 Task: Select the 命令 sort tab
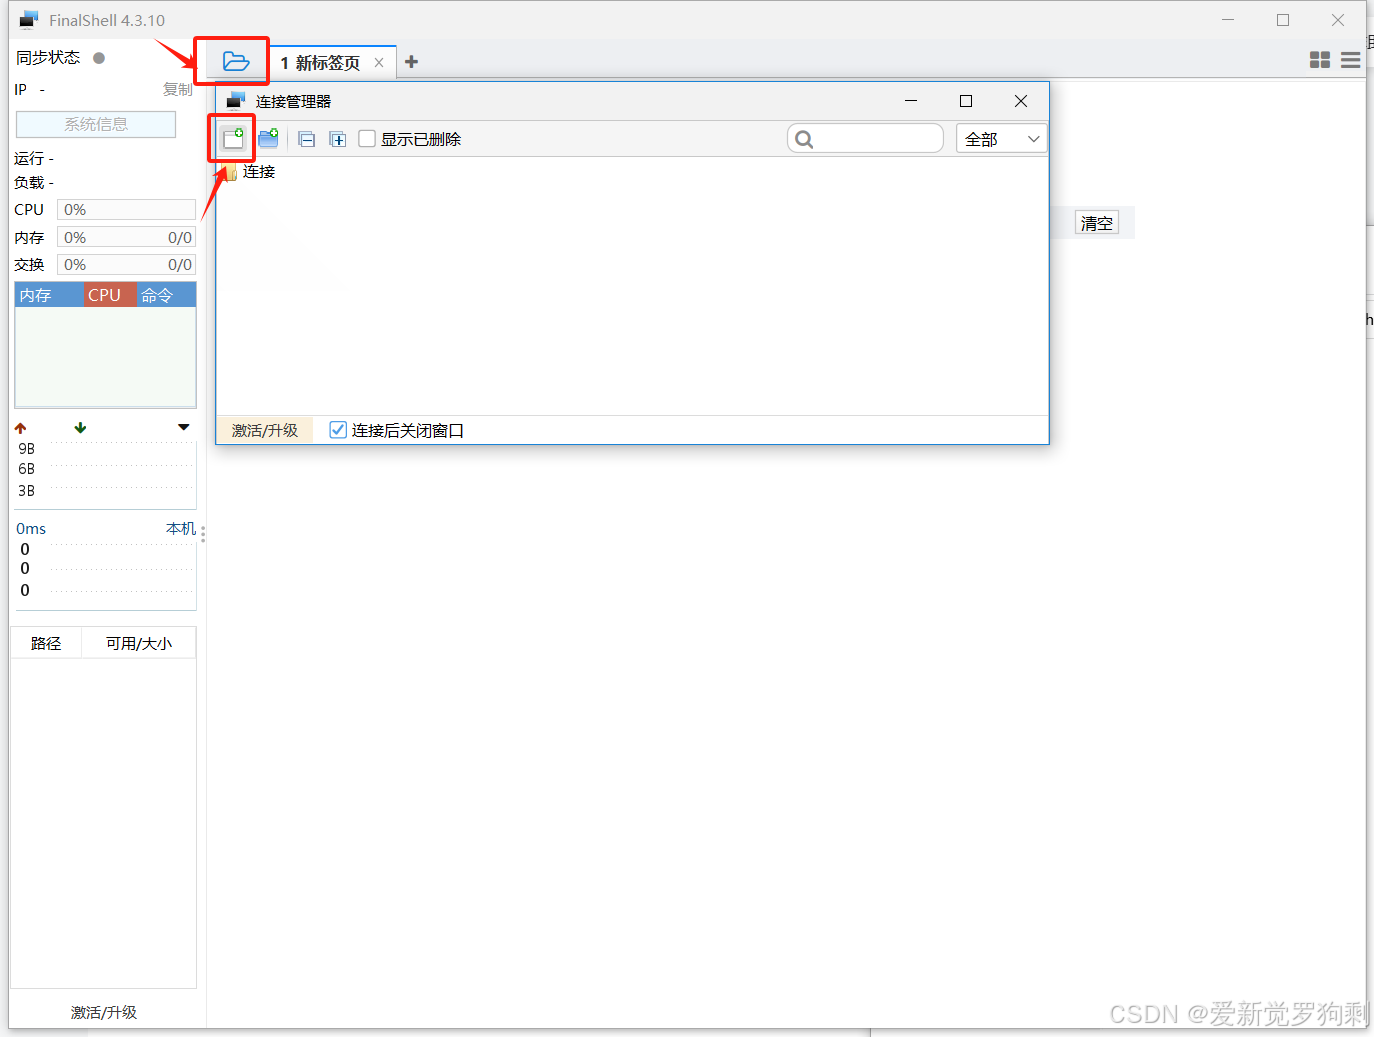[166, 295]
